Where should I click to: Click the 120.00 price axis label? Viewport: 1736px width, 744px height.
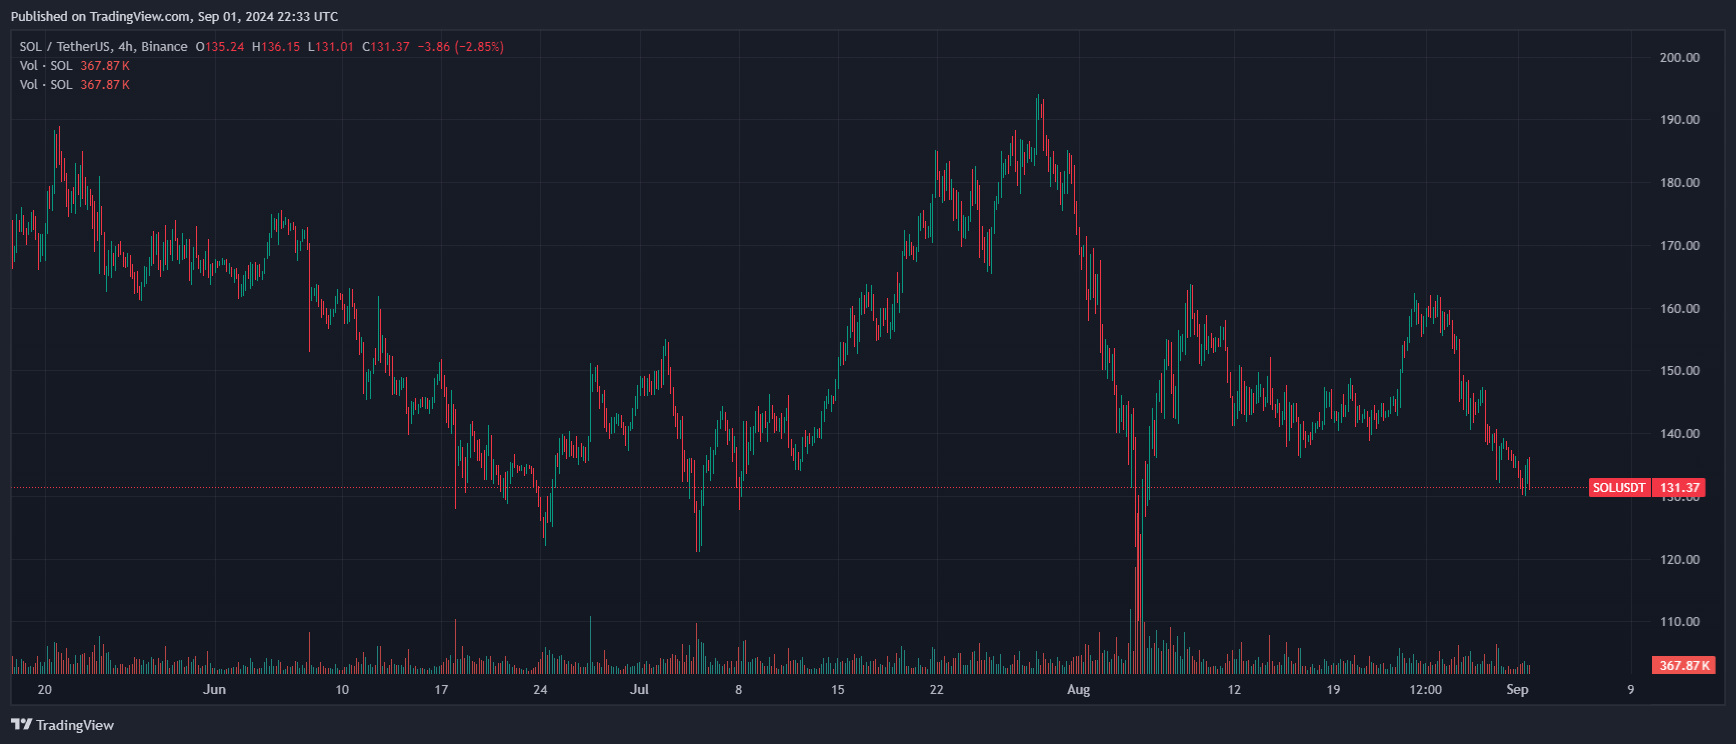(x=1680, y=560)
